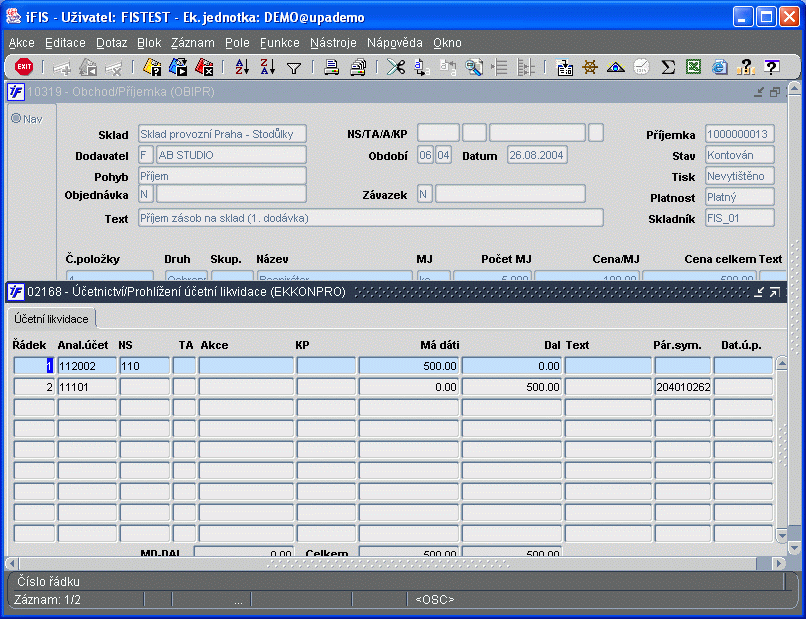
Task: Open the Akce menu
Action: (x=22, y=43)
